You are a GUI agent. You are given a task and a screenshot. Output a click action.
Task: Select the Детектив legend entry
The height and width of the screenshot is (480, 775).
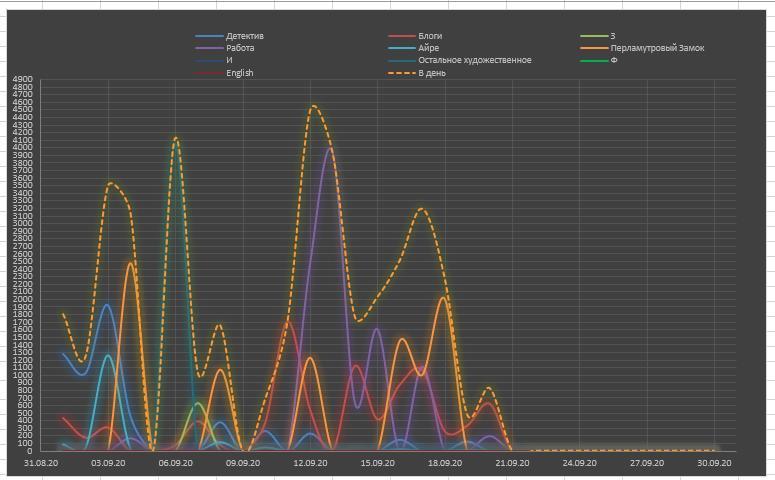click(x=244, y=37)
